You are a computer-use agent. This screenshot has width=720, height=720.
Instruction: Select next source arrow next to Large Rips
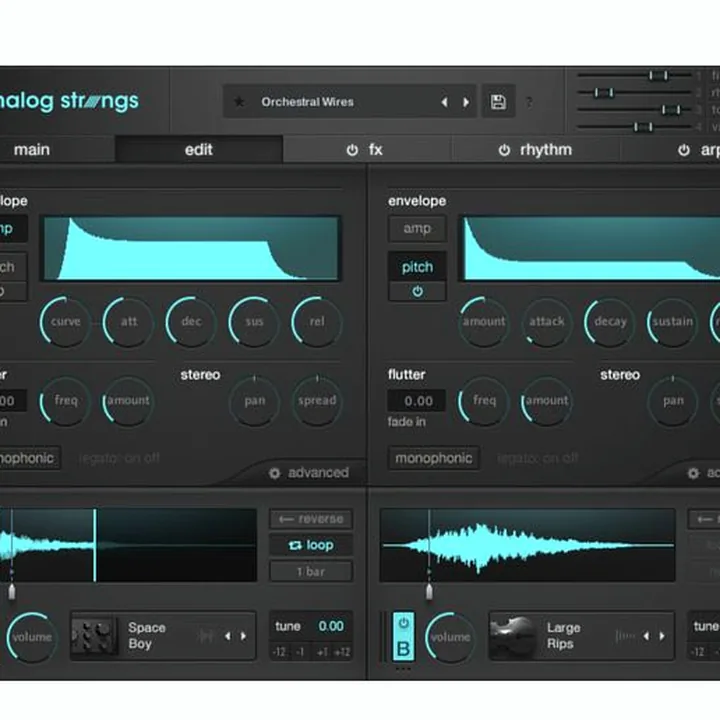(x=662, y=636)
